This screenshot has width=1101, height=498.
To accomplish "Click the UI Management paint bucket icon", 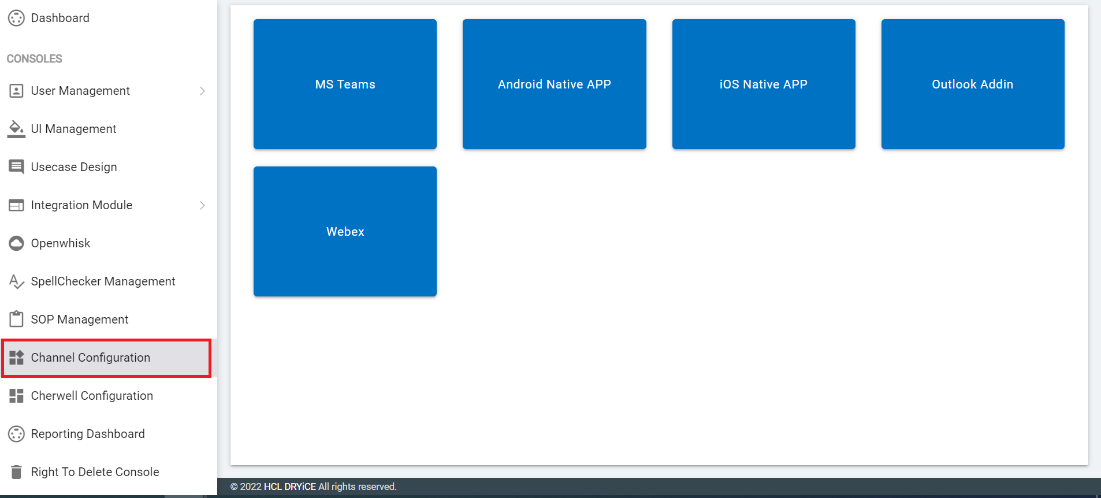I will click(16, 129).
